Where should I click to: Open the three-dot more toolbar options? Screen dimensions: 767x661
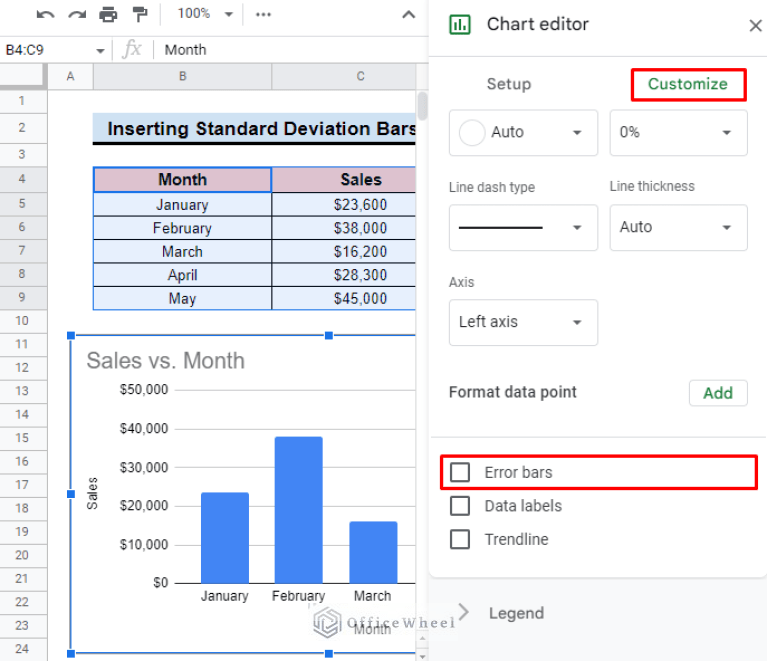point(263,15)
